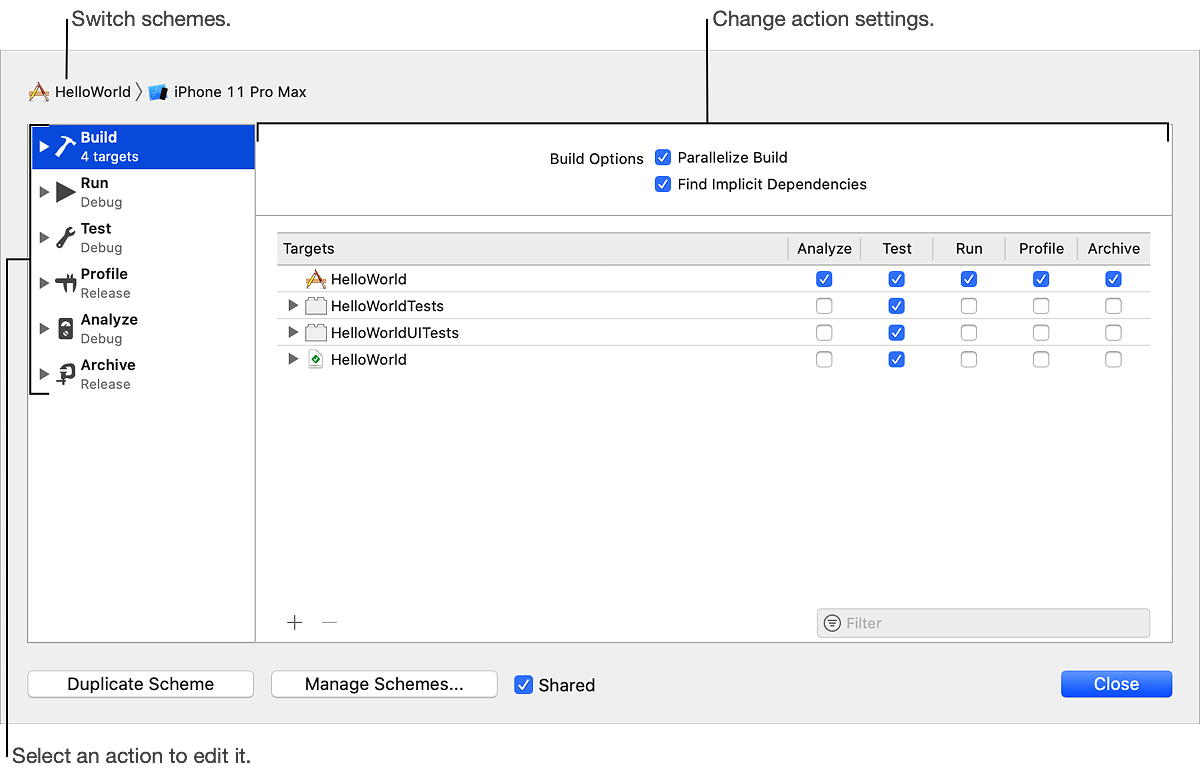The width and height of the screenshot is (1200, 774).
Task: Select the Run action play icon
Action: [x=65, y=192]
